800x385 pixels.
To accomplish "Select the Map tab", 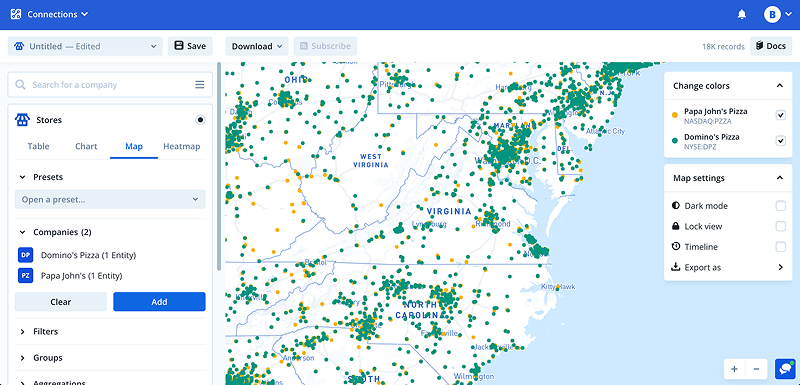I will (134, 146).
